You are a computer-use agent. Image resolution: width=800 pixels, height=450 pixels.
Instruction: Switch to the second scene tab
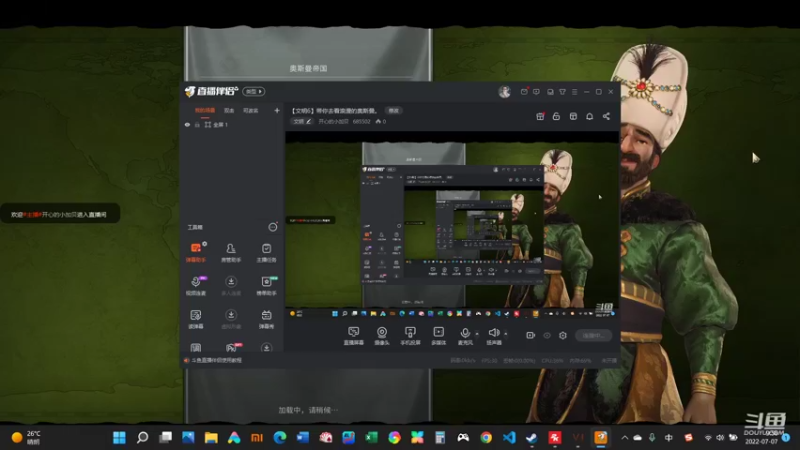pyautogui.click(x=229, y=110)
